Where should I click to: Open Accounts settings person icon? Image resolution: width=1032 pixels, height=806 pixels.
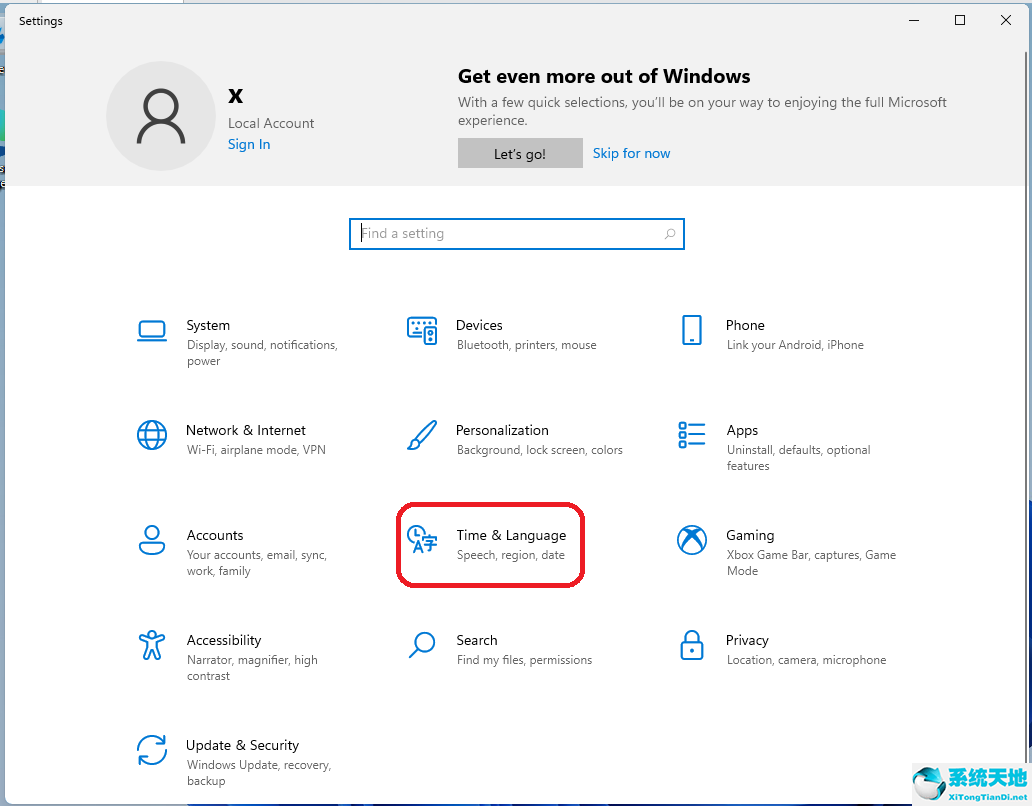(x=151, y=540)
